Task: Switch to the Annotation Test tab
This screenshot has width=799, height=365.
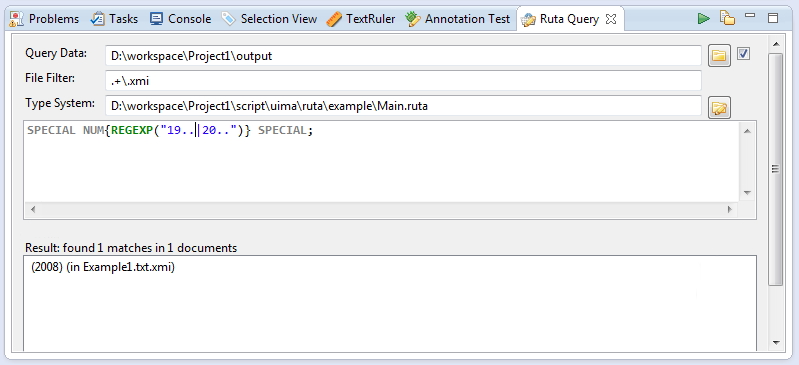Action: [458, 19]
